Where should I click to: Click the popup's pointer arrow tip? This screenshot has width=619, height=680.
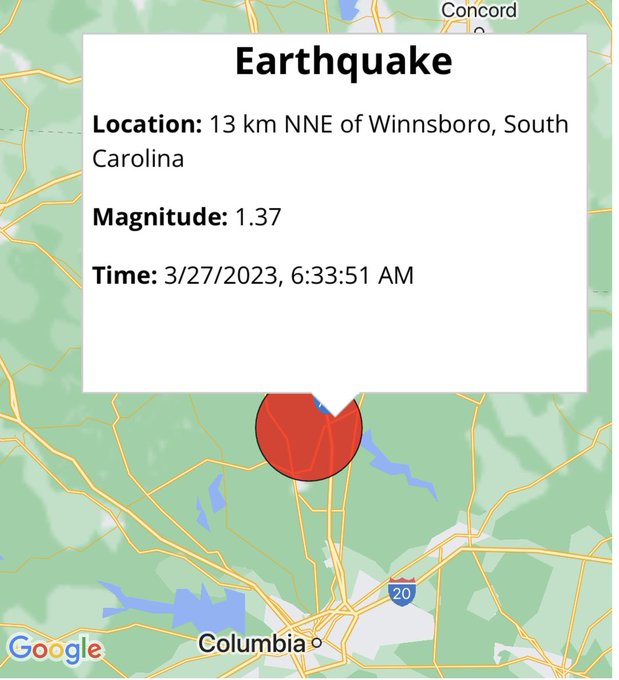[335, 415]
